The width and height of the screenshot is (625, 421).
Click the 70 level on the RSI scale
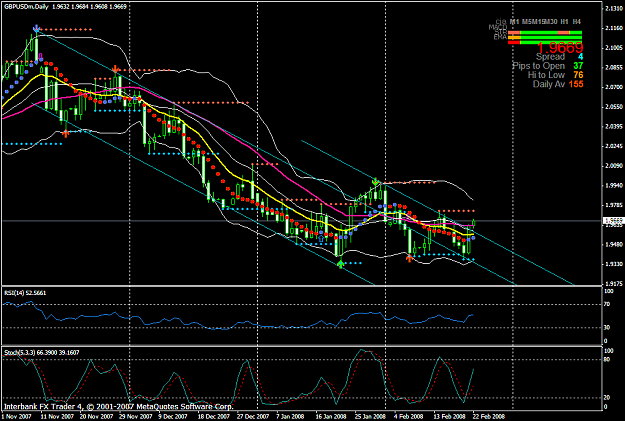[x=609, y=305]
